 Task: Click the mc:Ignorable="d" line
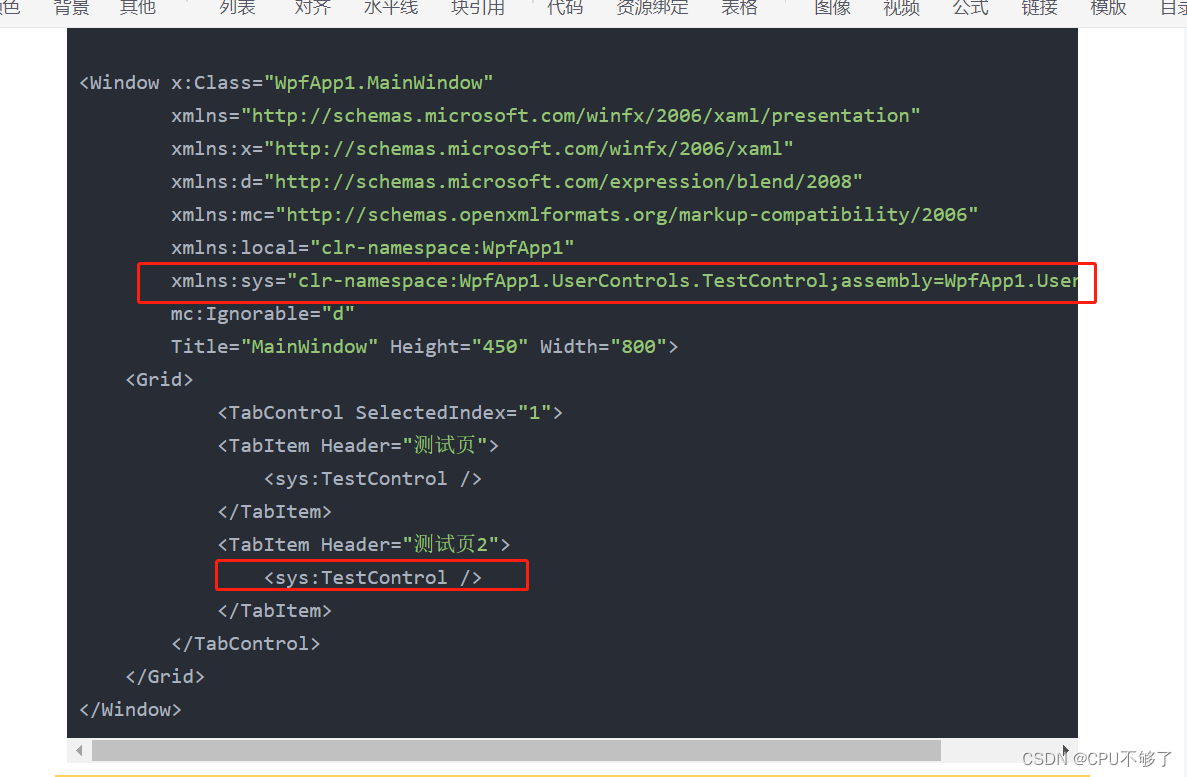click(x=262, y=314)
